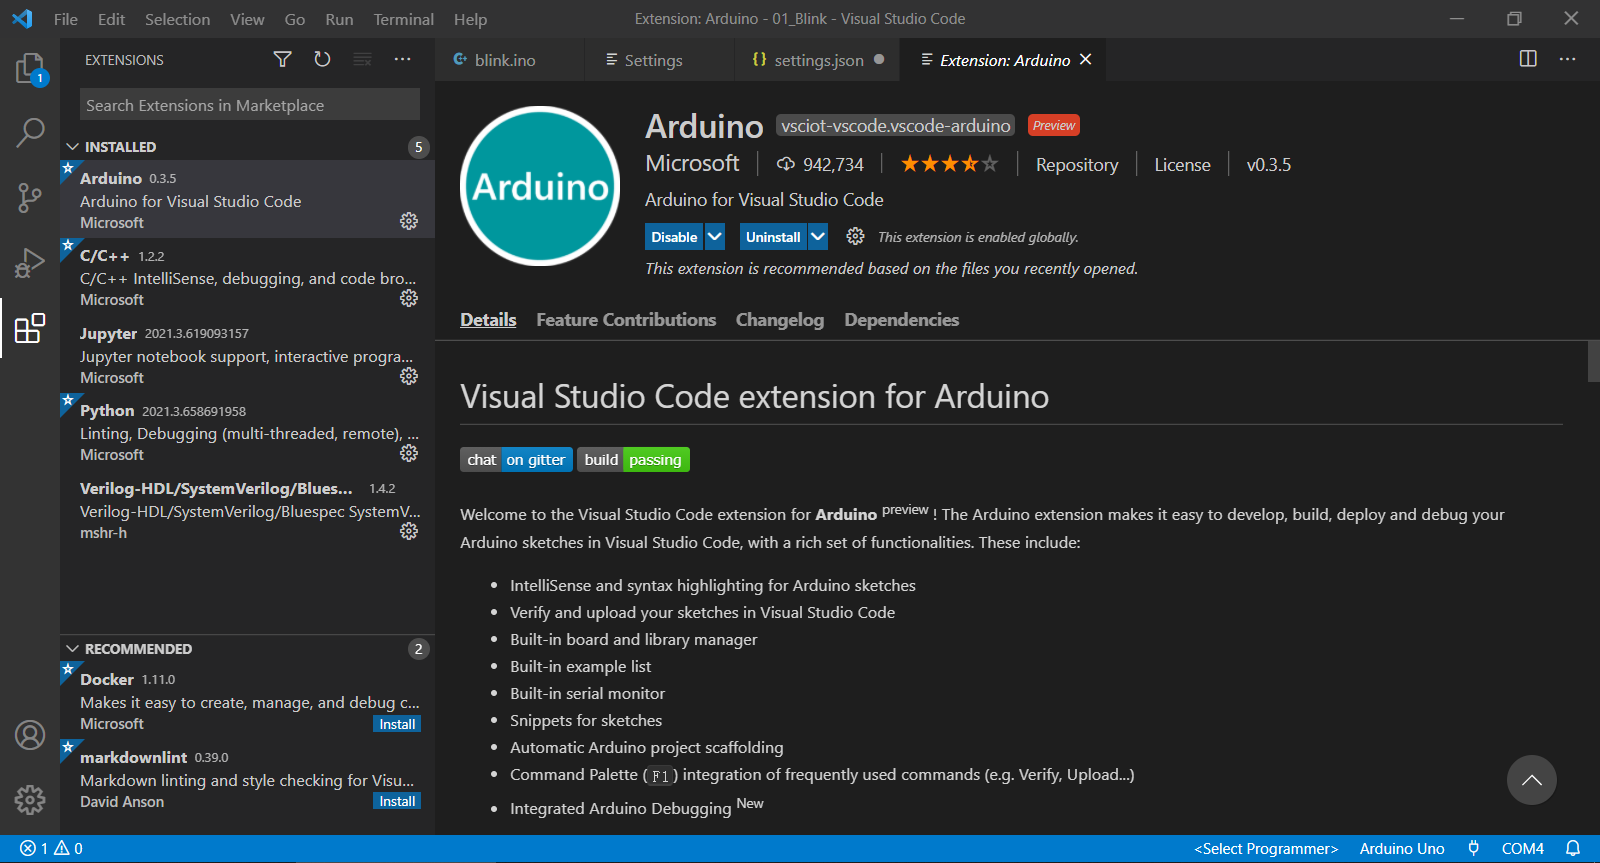Open the License link

(x=1182, y=165)
